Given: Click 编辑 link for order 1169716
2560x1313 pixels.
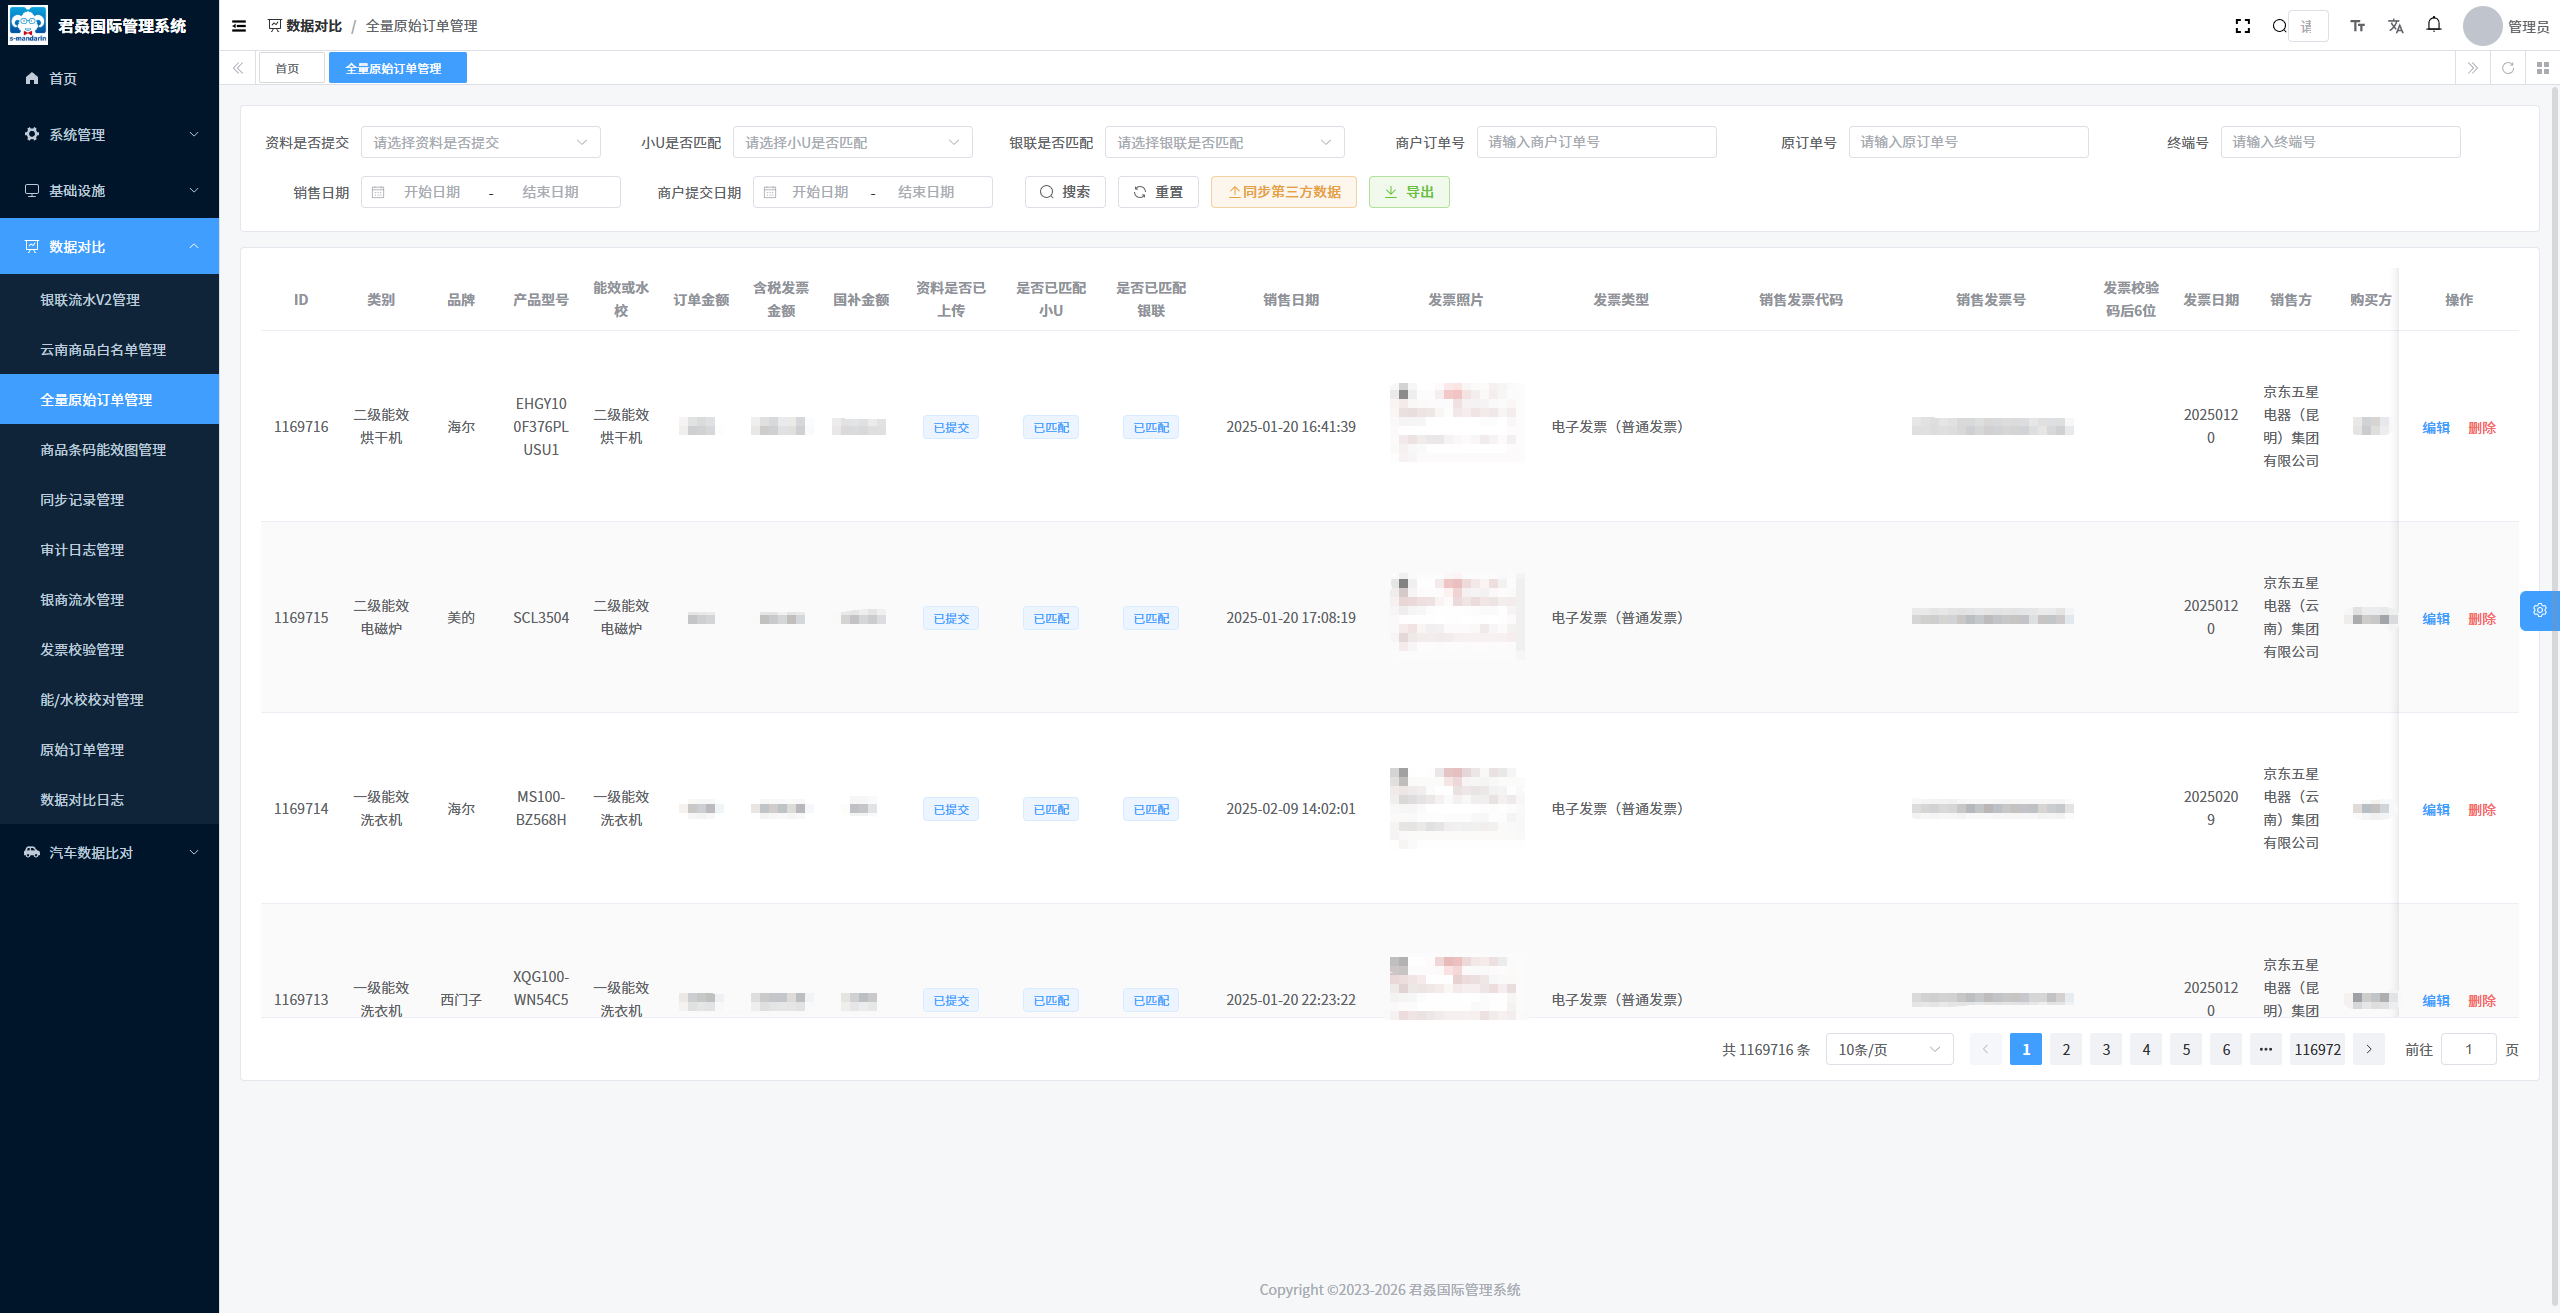Looking at the screenshot, I should tap(2436, 427).
